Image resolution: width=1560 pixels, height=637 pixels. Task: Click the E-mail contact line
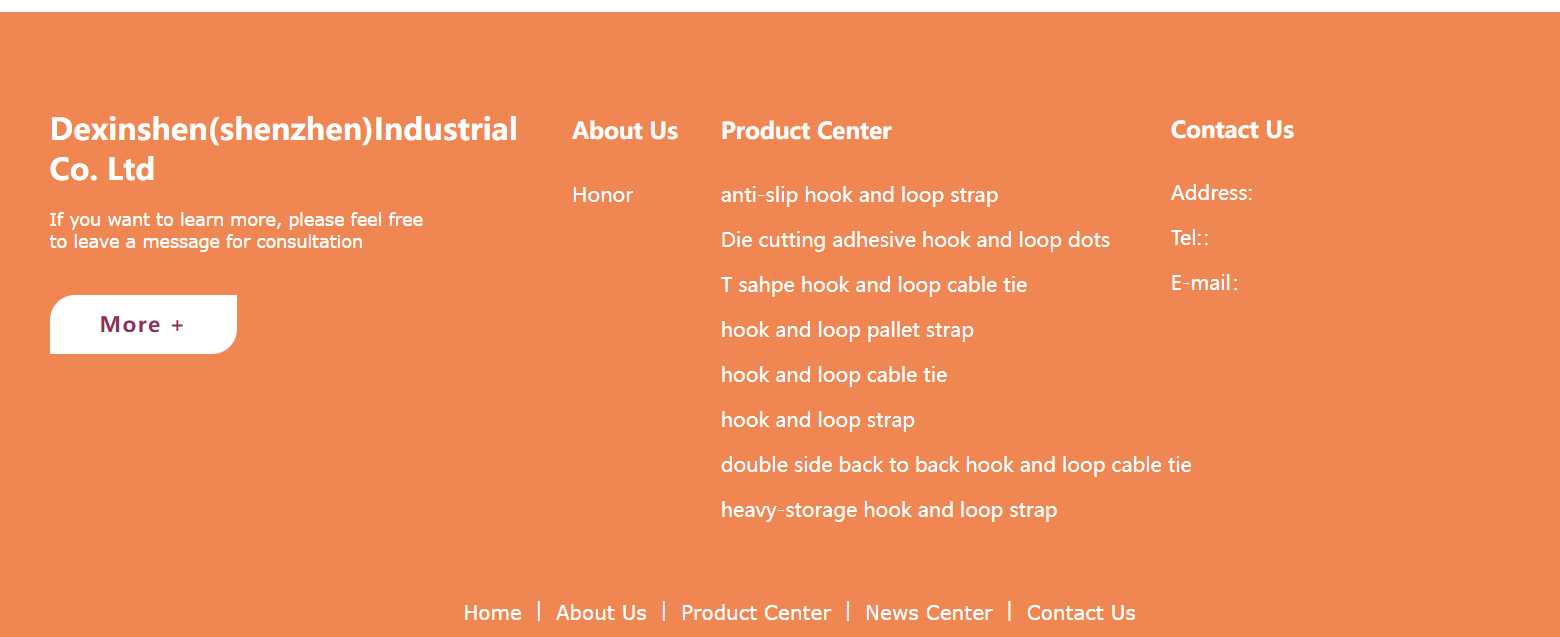1205,283
